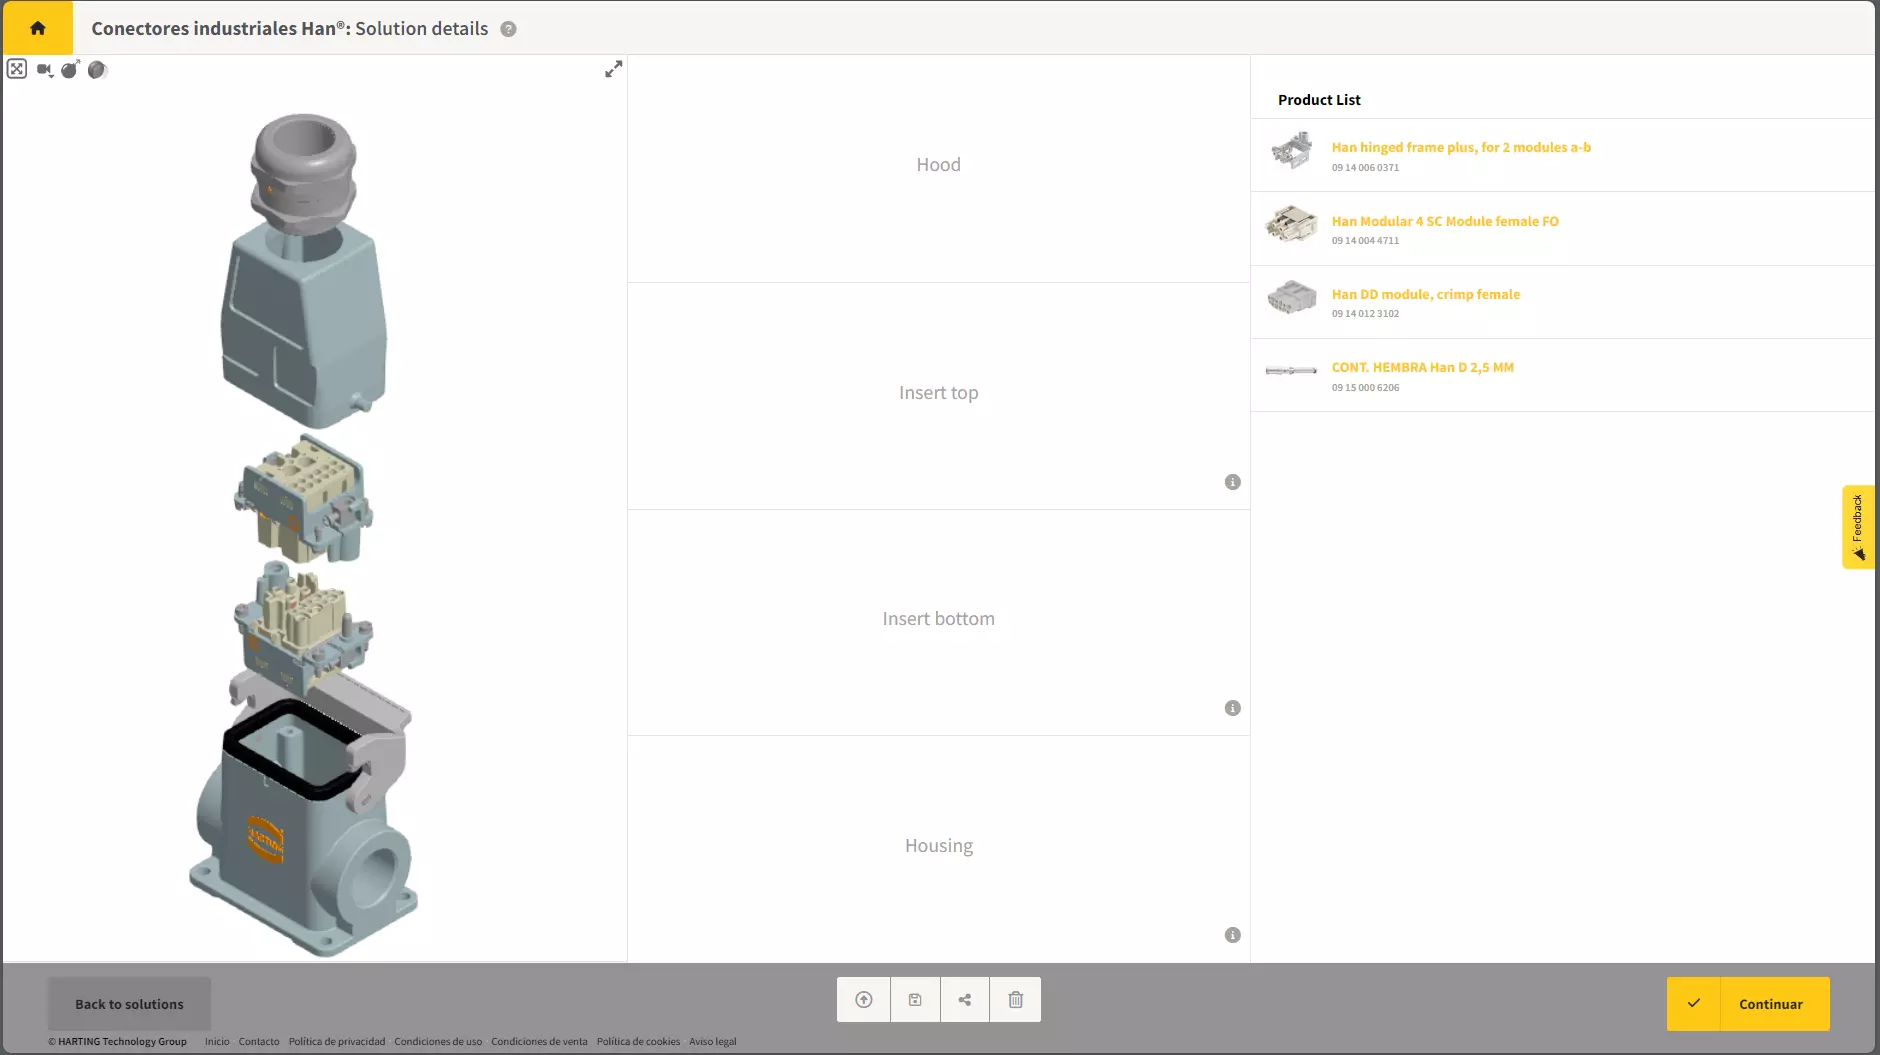Screen dimensions: 1880x1055
Task: Share the solution via share icon
Action: (965, 1000)
